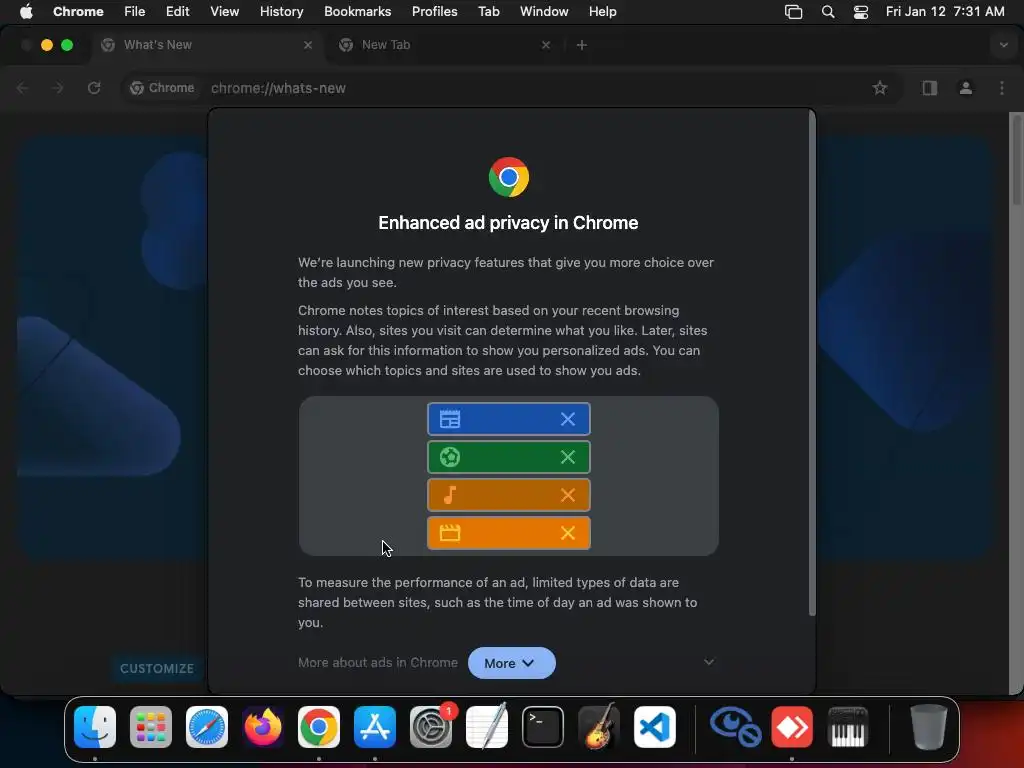
Task: Remove the orange music topic chip
Action: [x=568, y=495]
